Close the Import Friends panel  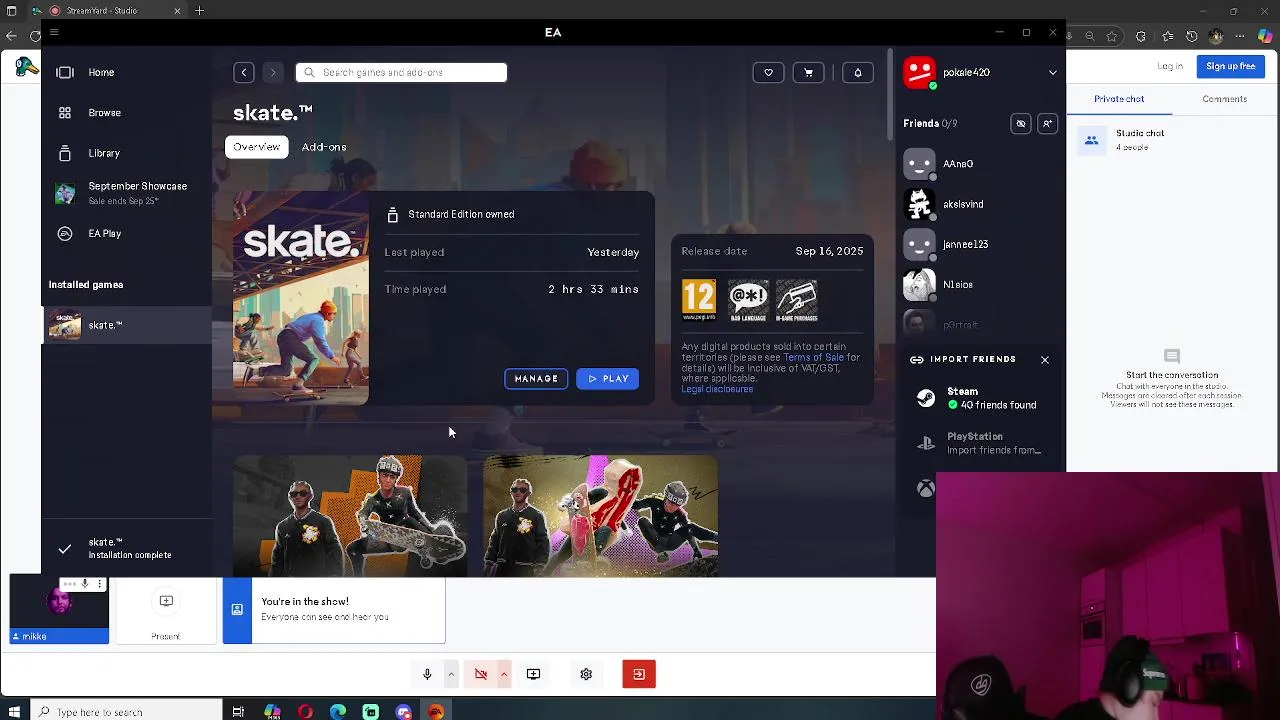(x=1045, y=359)
